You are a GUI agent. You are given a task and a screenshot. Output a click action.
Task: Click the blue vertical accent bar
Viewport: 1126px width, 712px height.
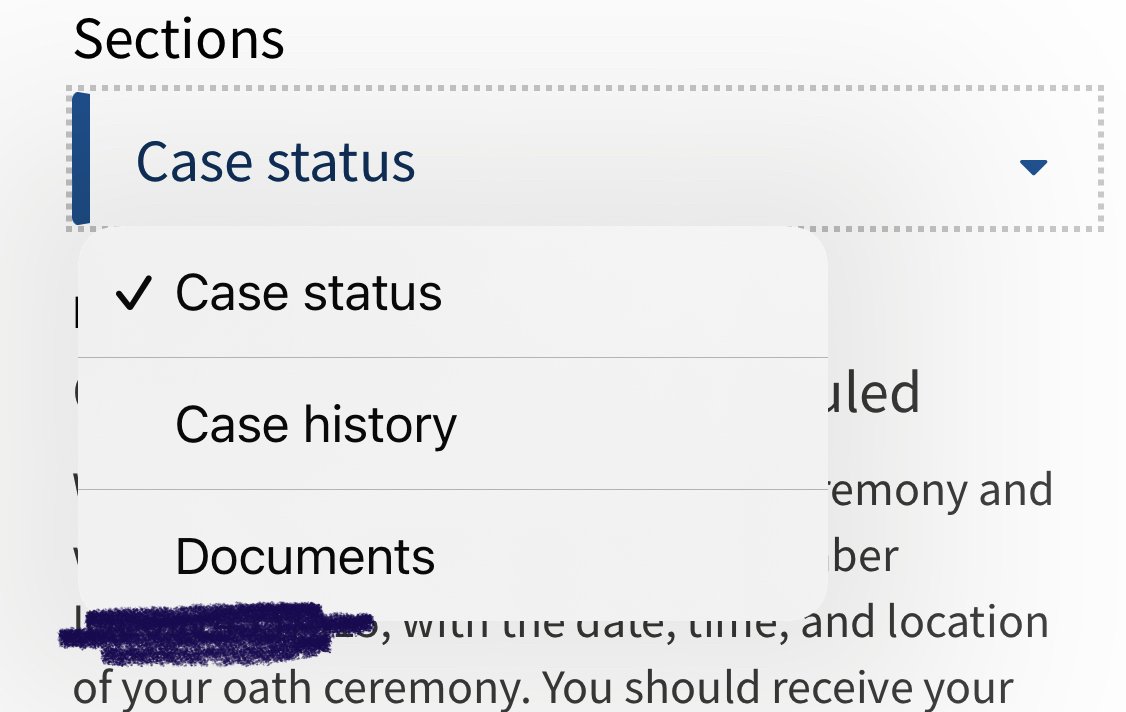81,159
